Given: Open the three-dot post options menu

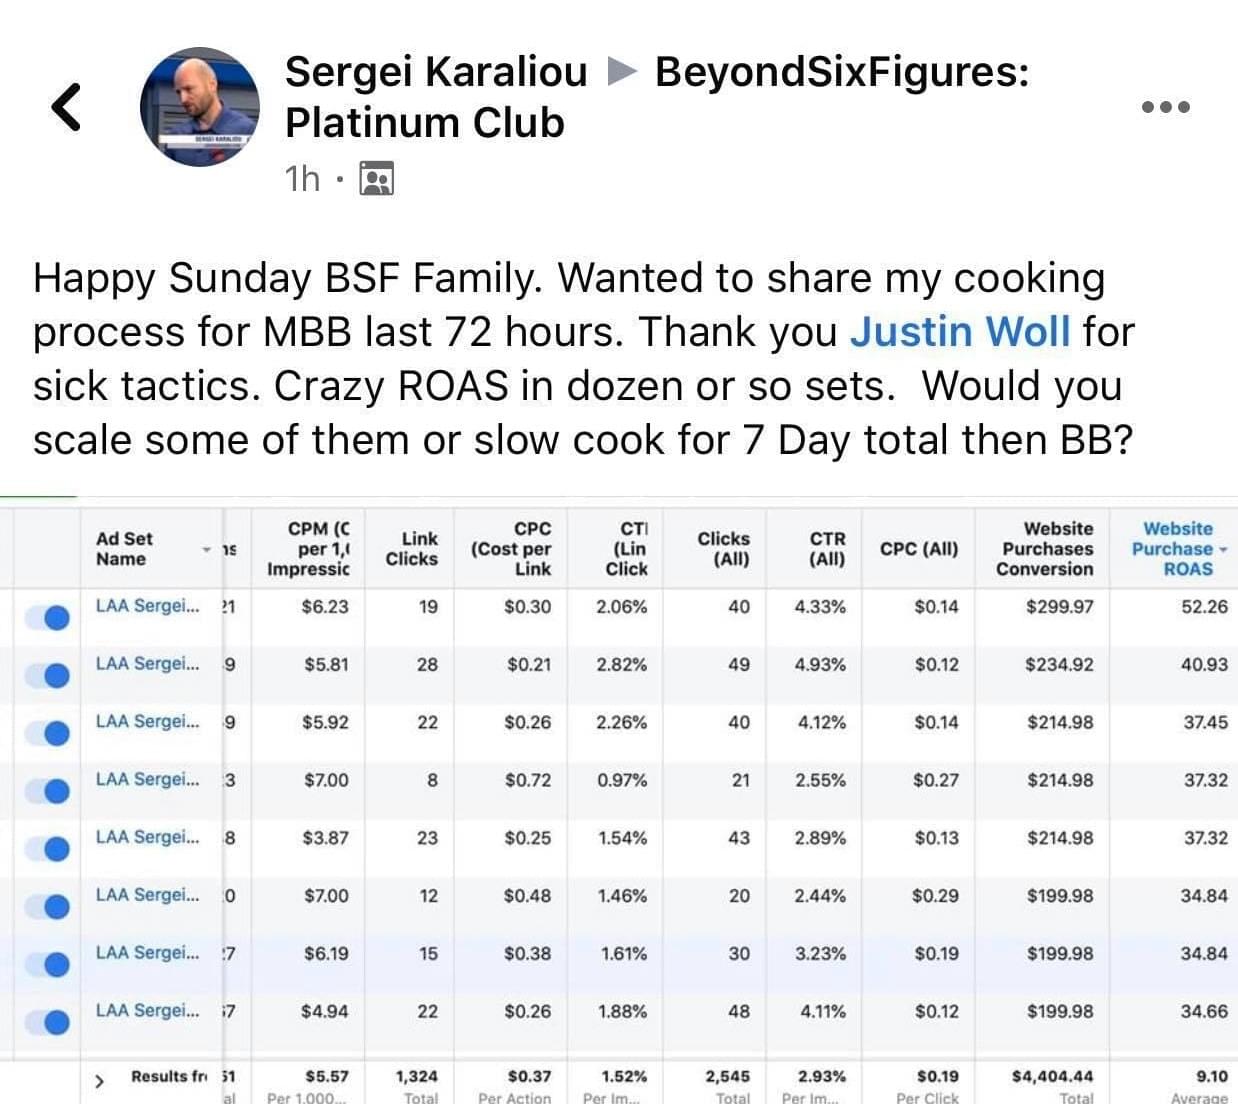Looking at the screenshot, I should pyautogui.click(x=1166, y=107).
